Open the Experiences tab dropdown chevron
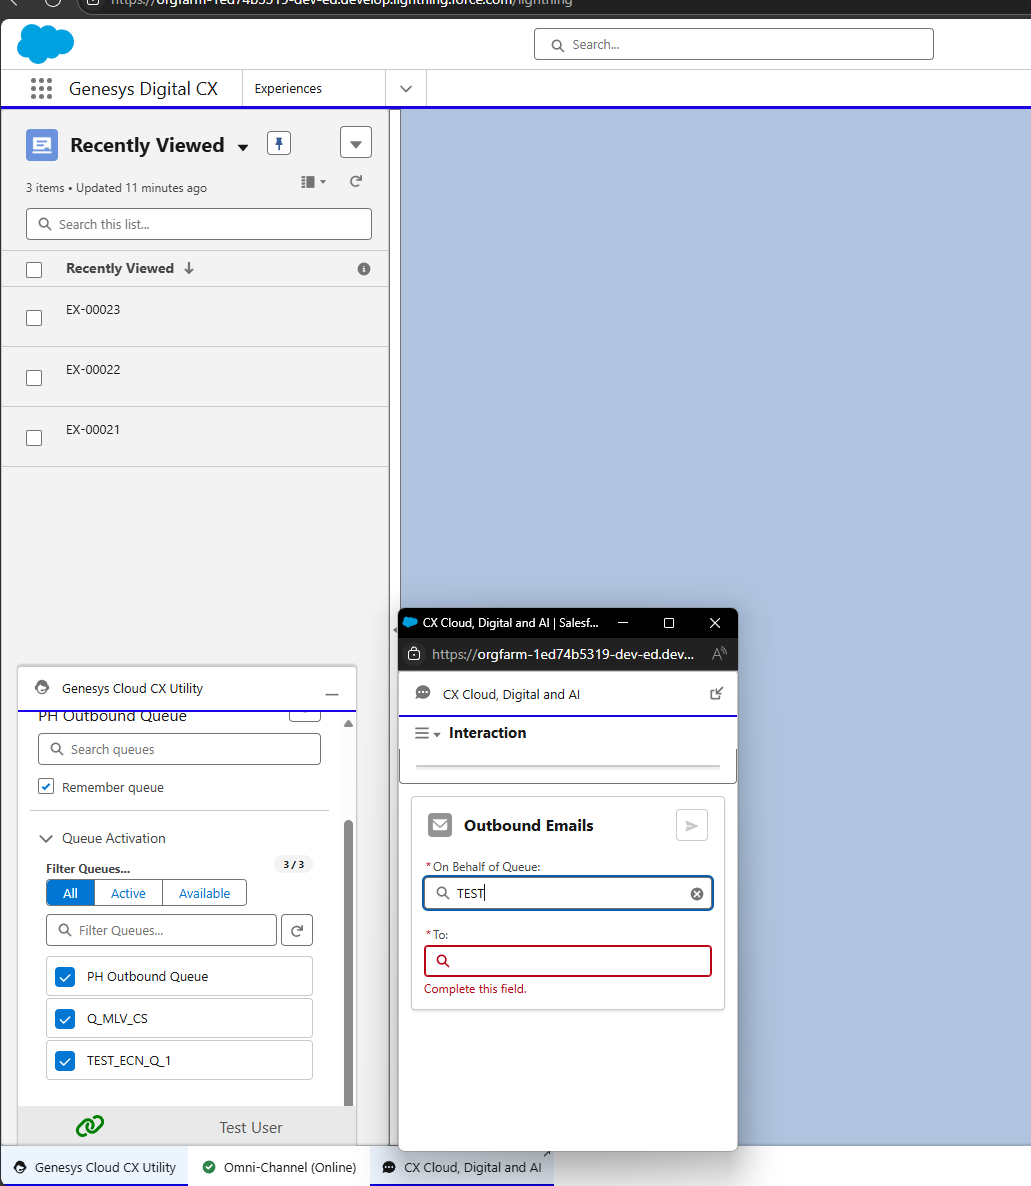 [406, 88]
